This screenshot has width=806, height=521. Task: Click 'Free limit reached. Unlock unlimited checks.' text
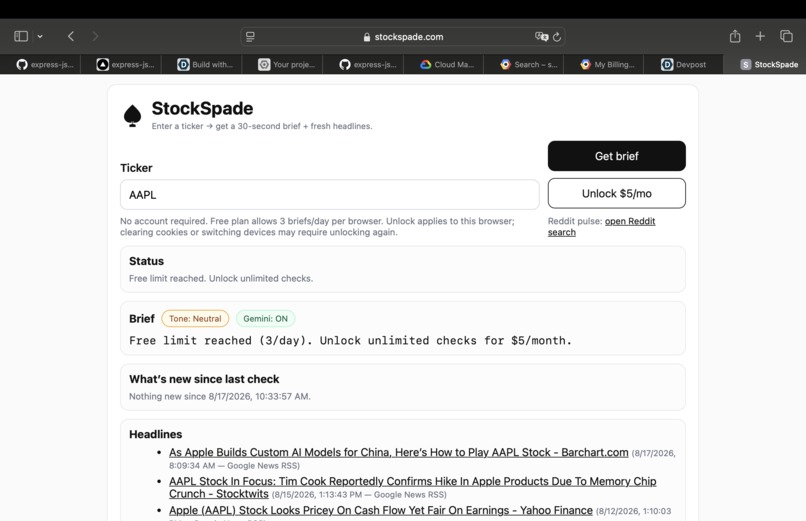(221, 278)
